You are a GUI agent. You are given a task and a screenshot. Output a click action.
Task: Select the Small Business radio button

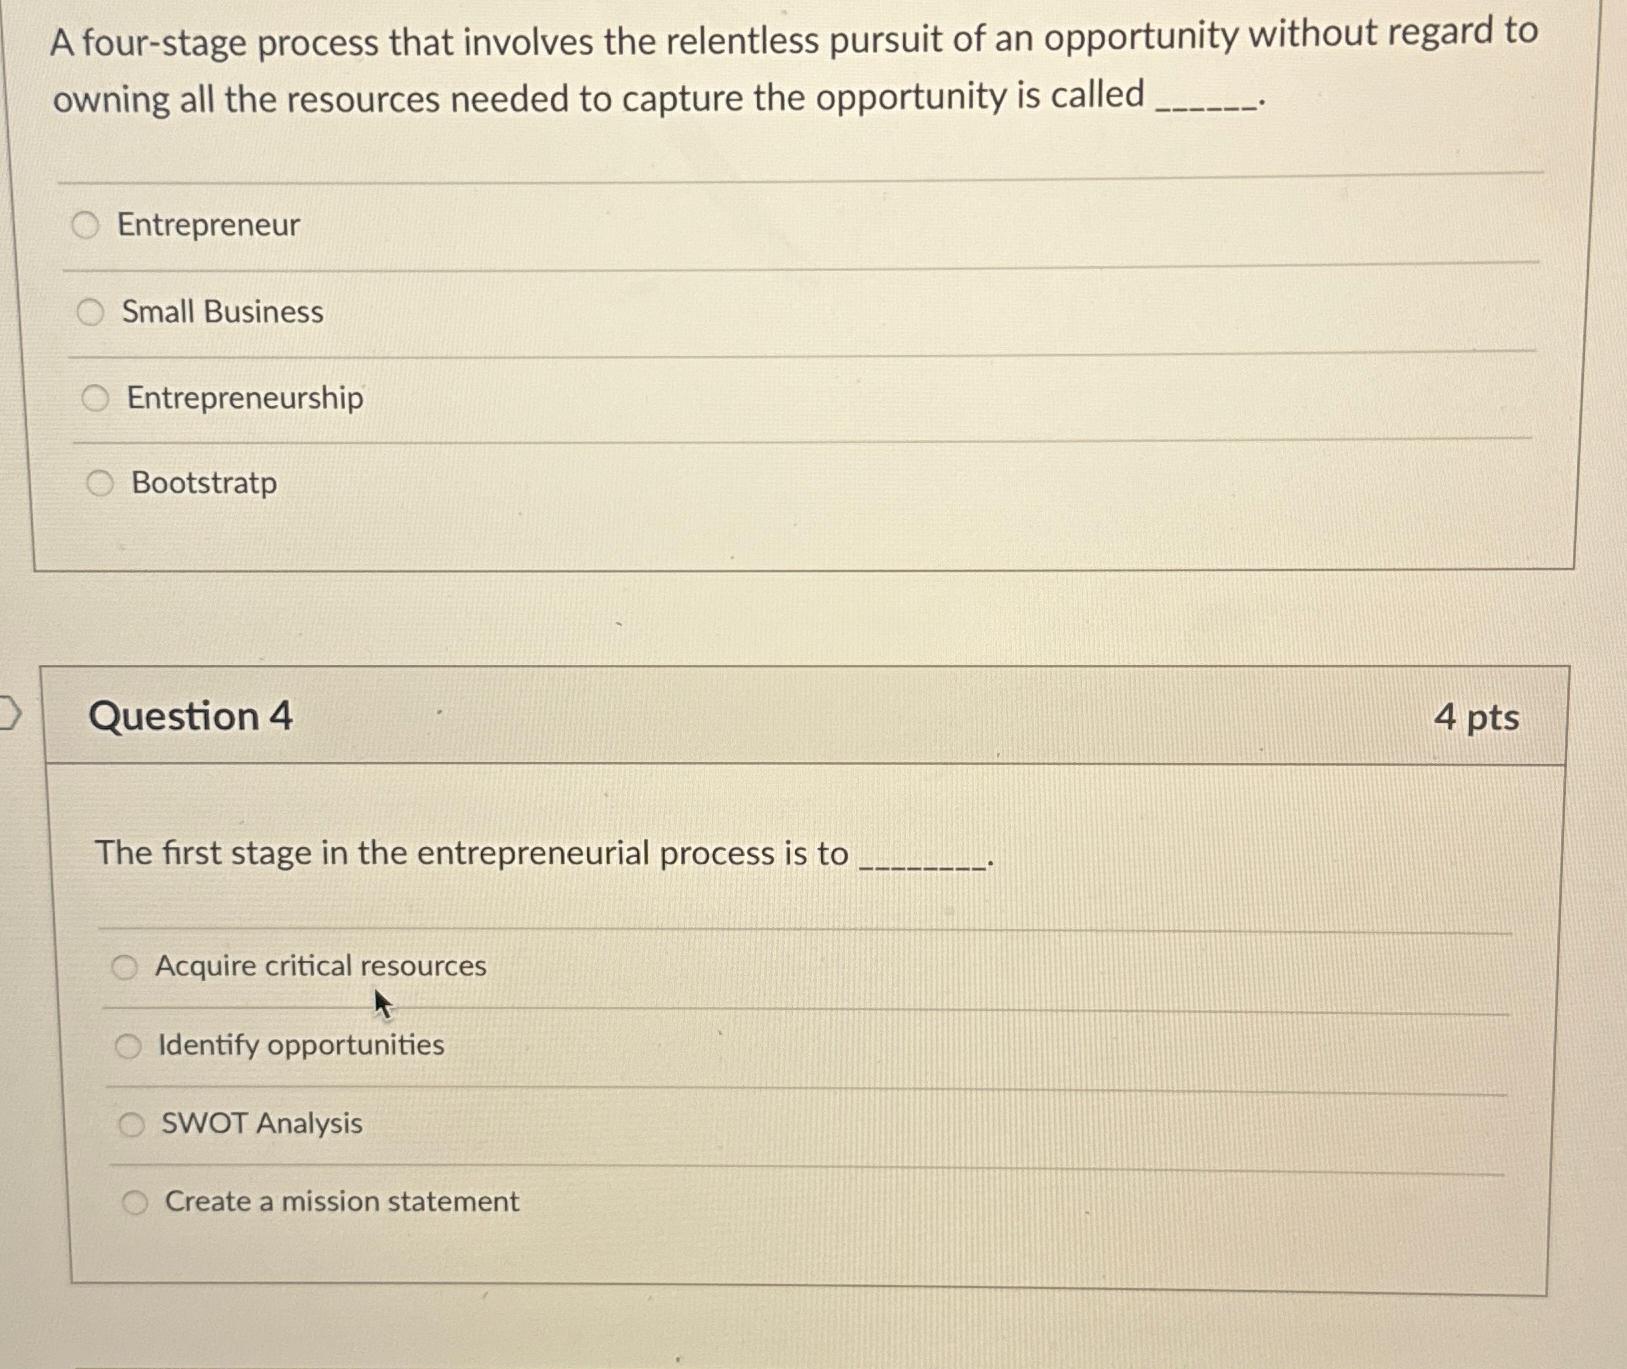(92, 311)
